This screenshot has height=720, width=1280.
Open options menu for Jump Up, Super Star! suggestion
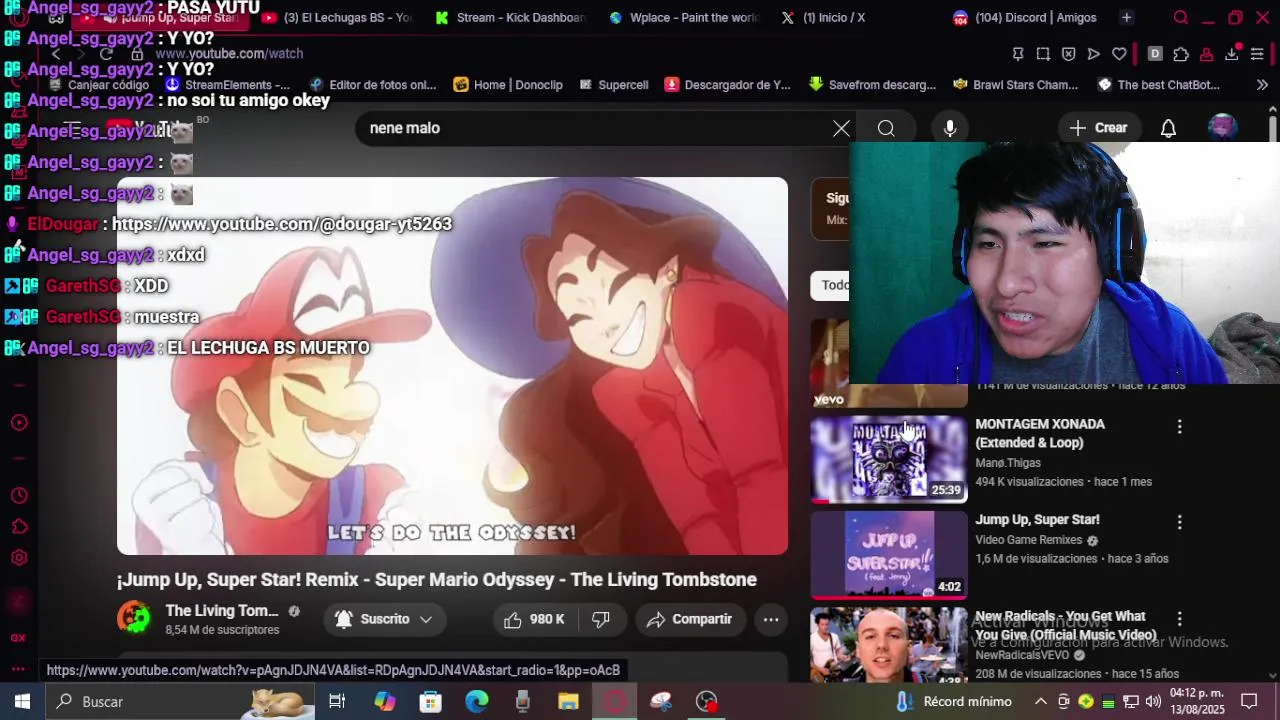1179,522
